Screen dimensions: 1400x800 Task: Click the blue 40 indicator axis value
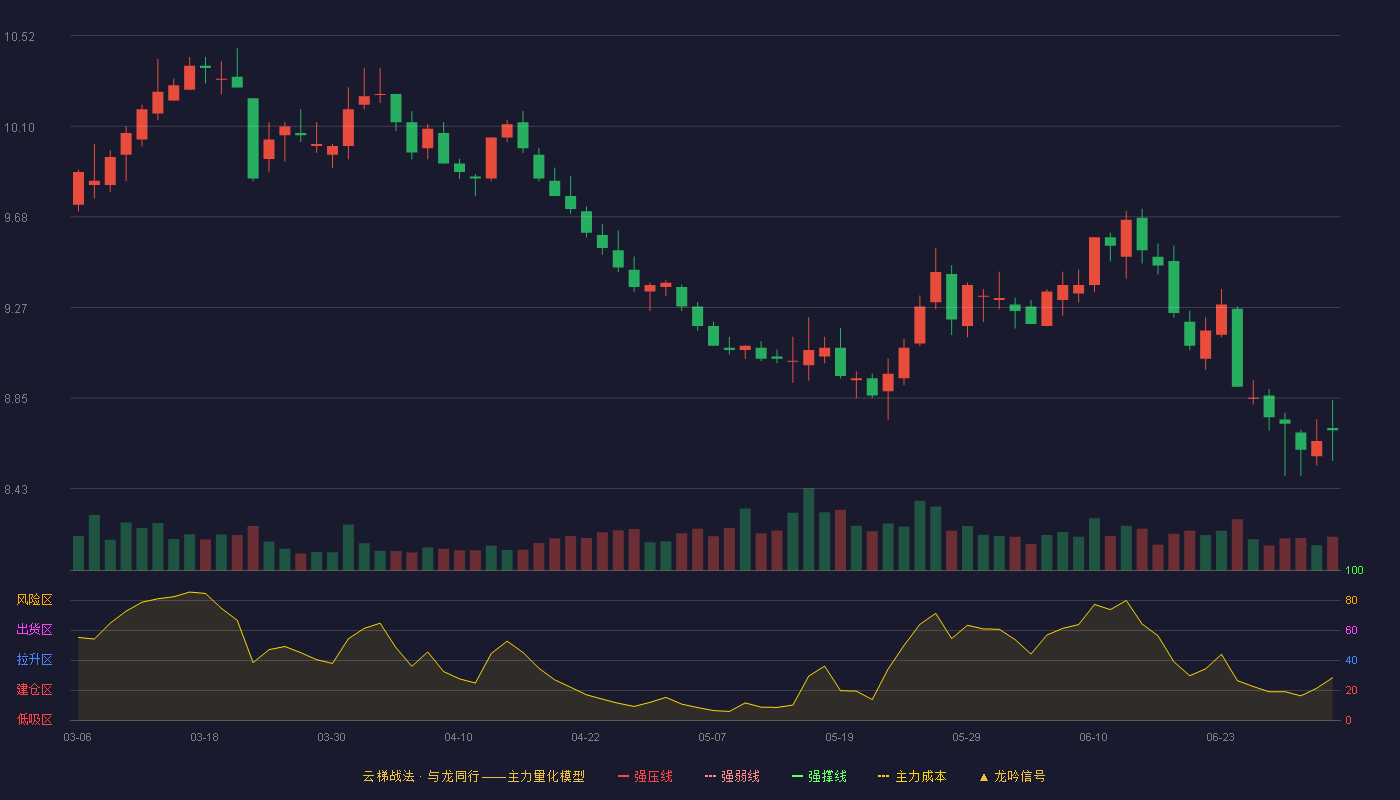[x=1351, y=660]
